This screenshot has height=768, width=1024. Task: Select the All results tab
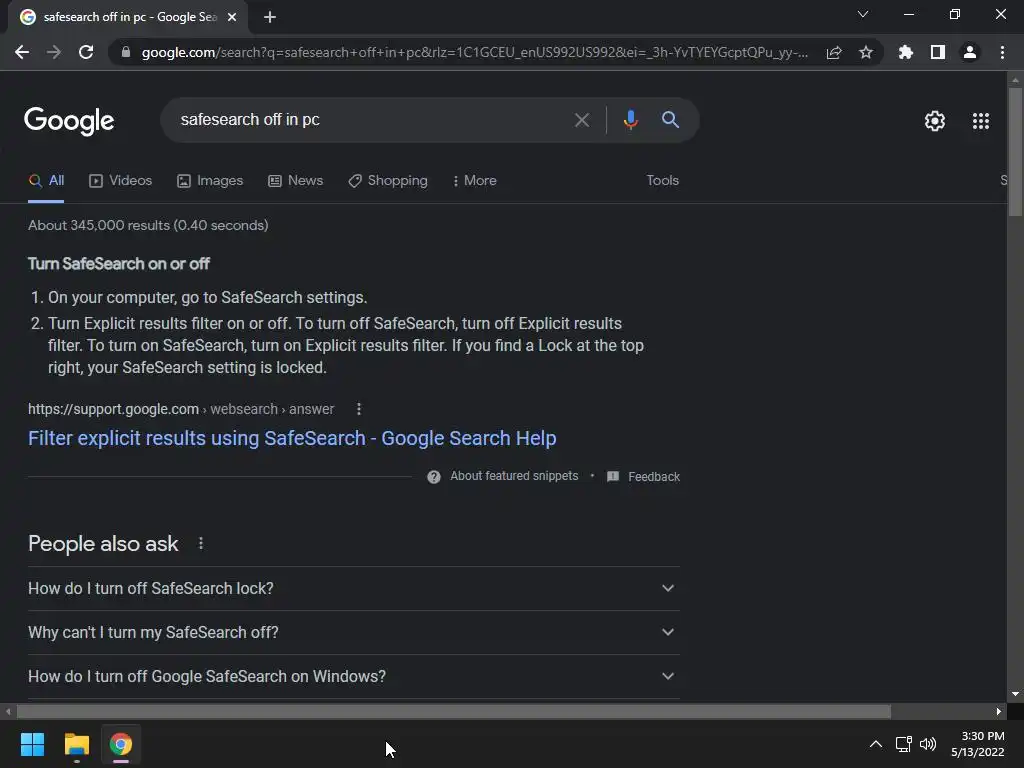[46, 181]
